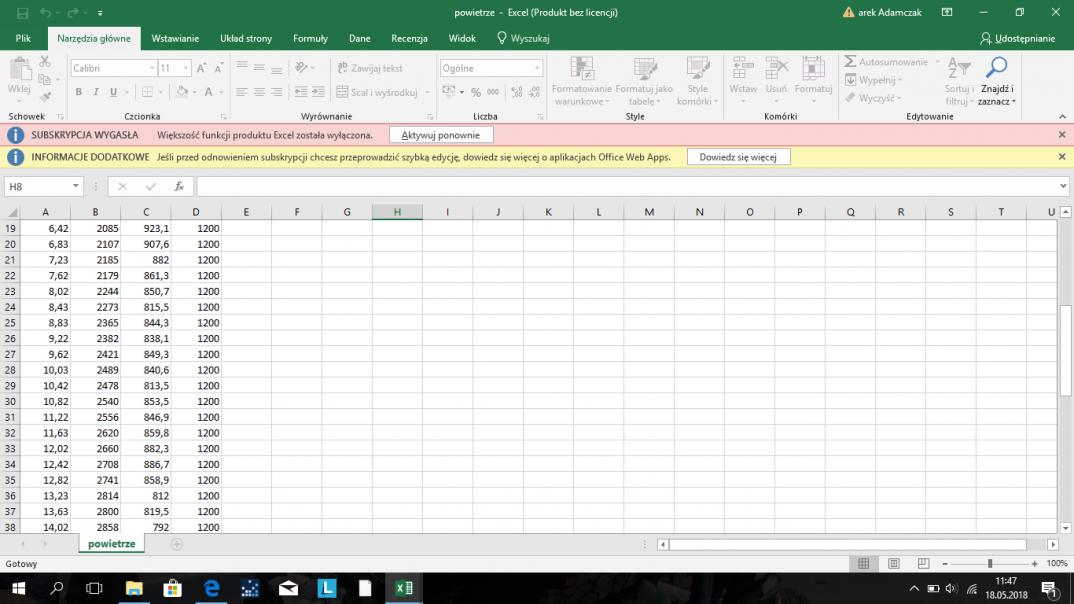Open the Ogólne number format dropdown

(537, 68)
